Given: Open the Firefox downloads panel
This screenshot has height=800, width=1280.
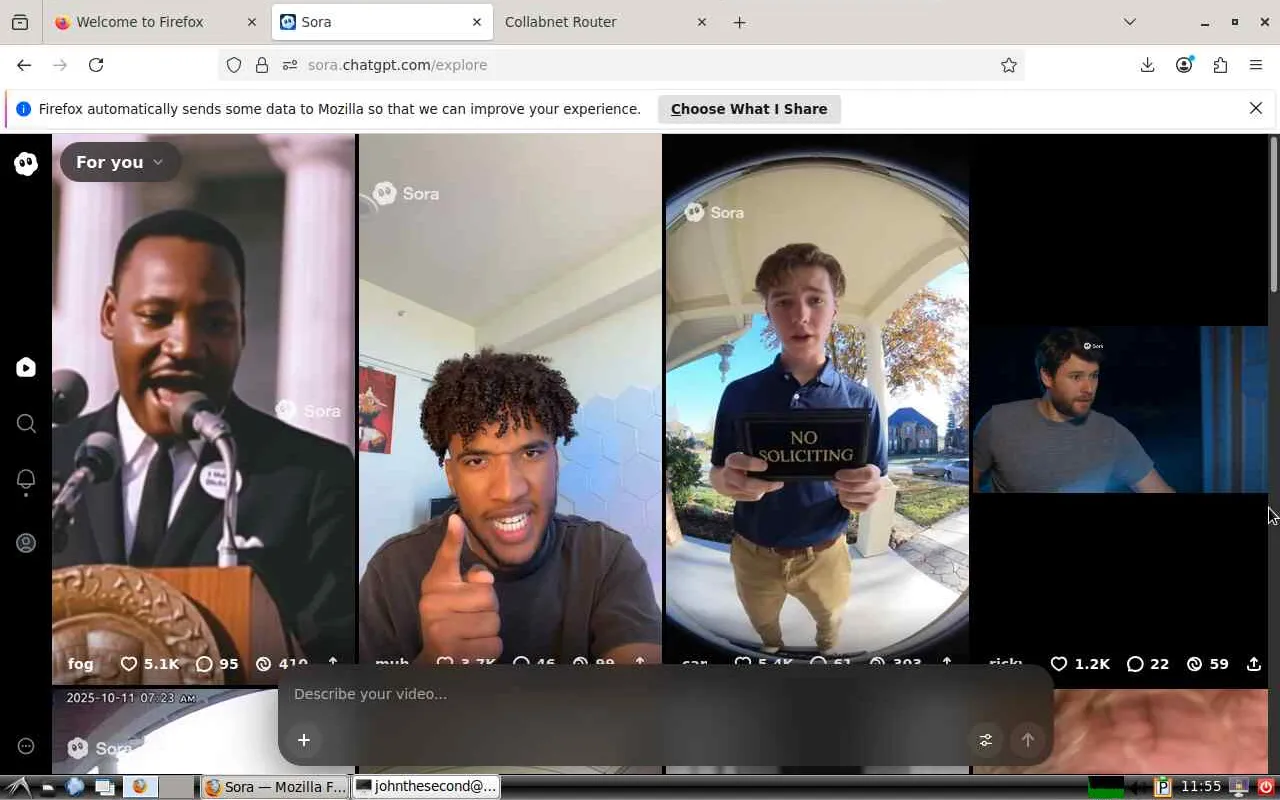Looking at the screenshot, I should tap(1148, 65).
